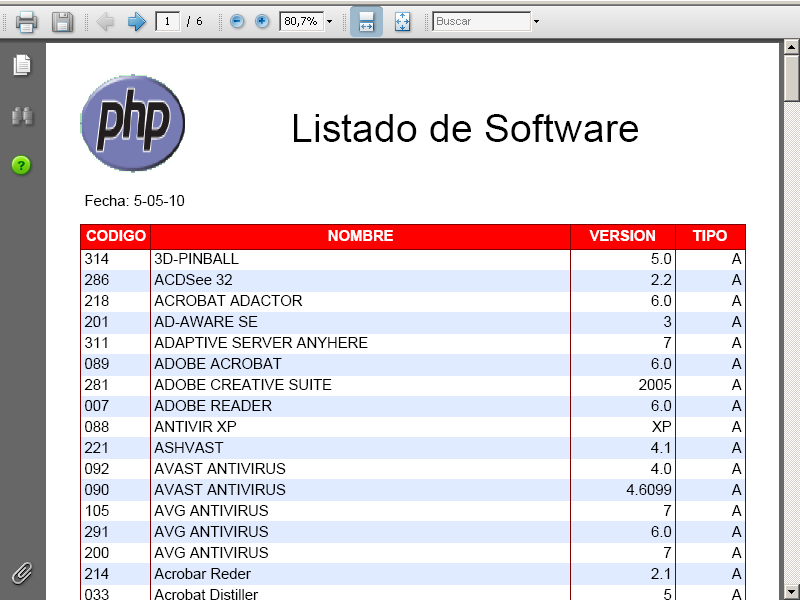Toggle fit full page view button
The height and width of the screenshot is (600, 800).
(403, 21)
